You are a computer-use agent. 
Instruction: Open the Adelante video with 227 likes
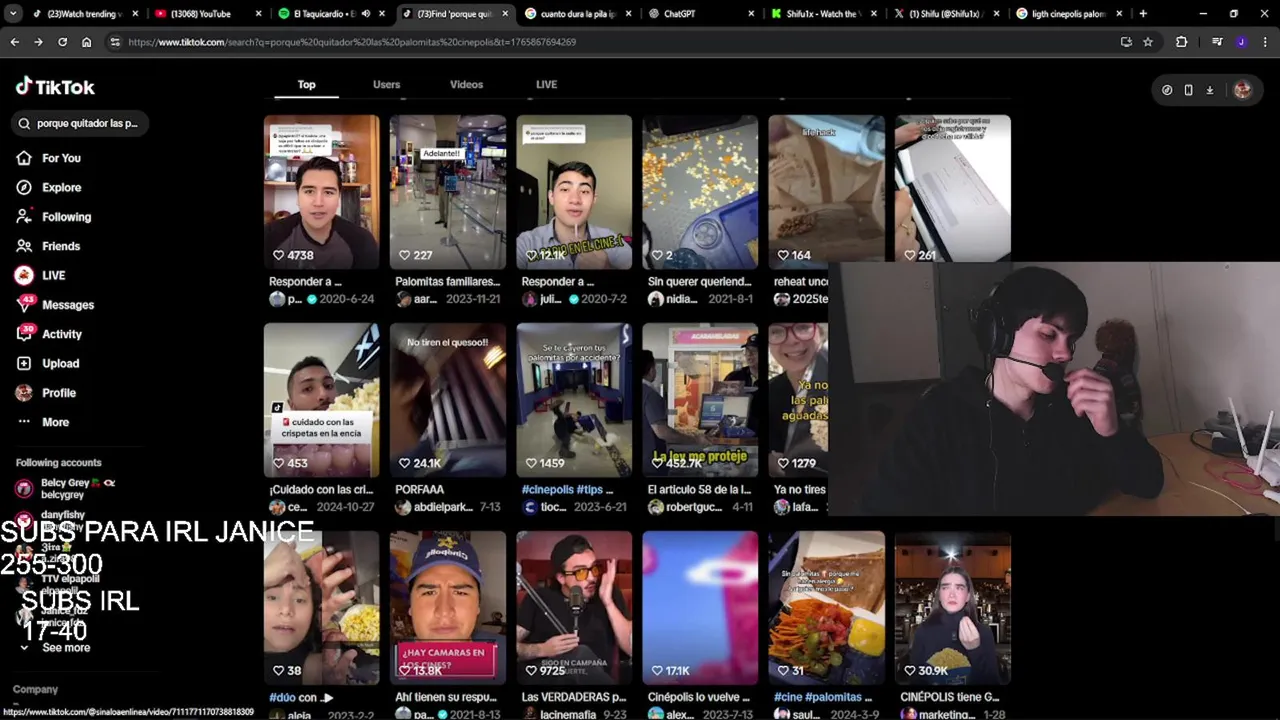(447, 192)
